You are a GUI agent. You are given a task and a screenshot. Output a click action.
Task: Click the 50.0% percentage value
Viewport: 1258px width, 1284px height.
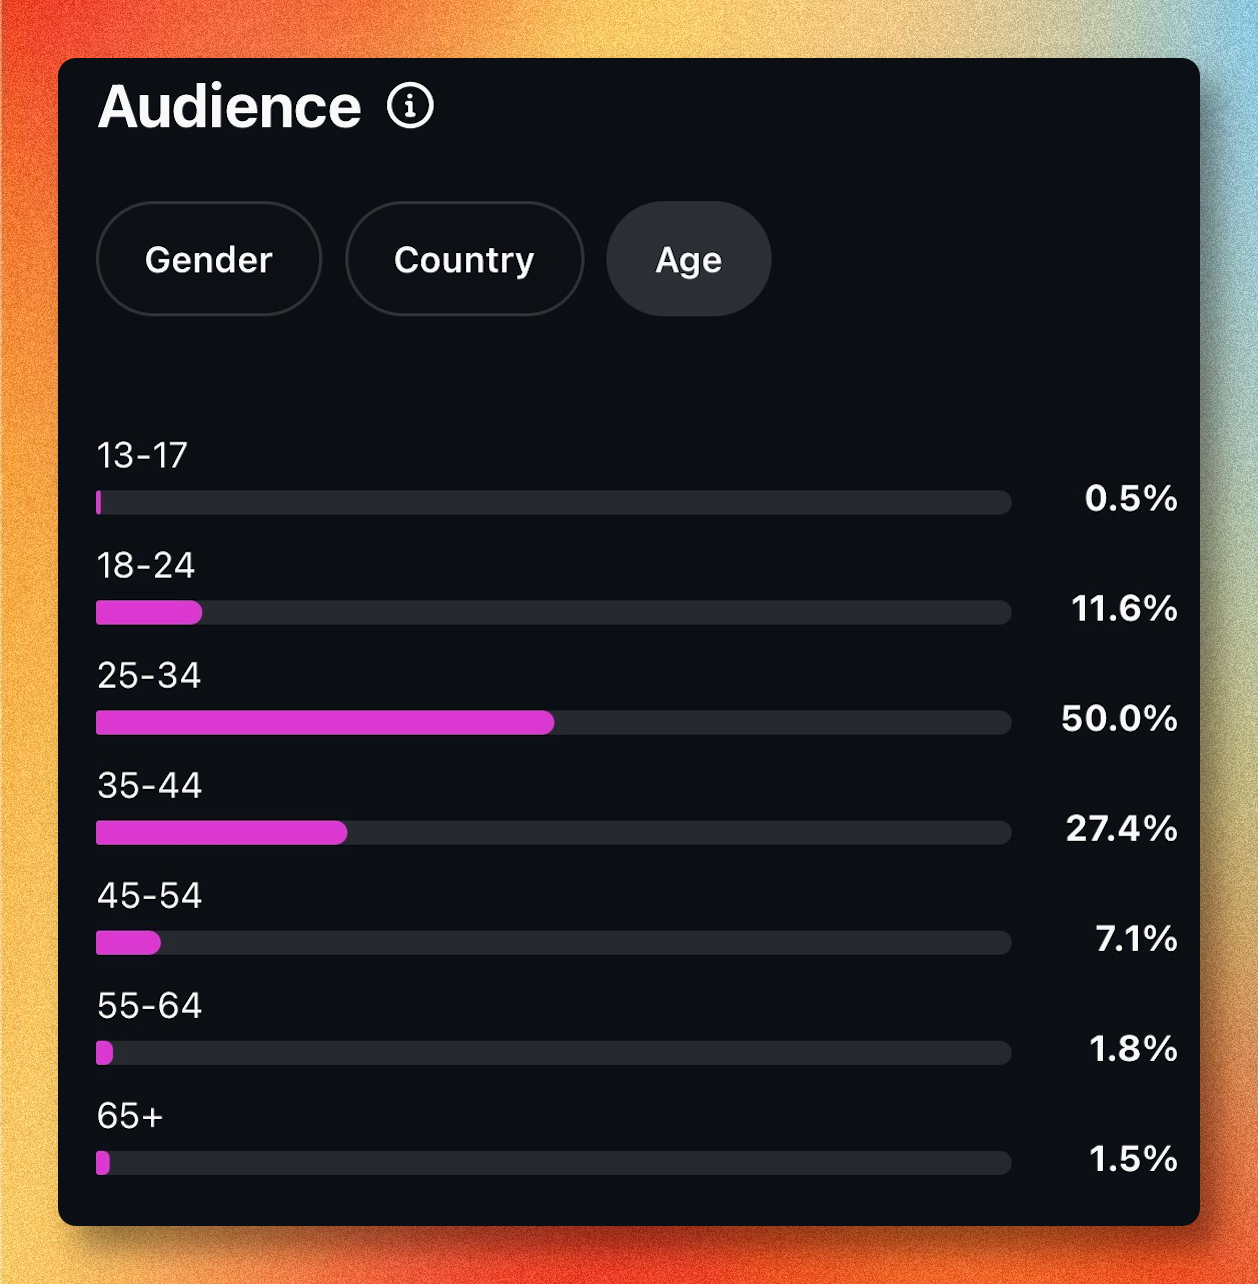(x=1119, y=718)
